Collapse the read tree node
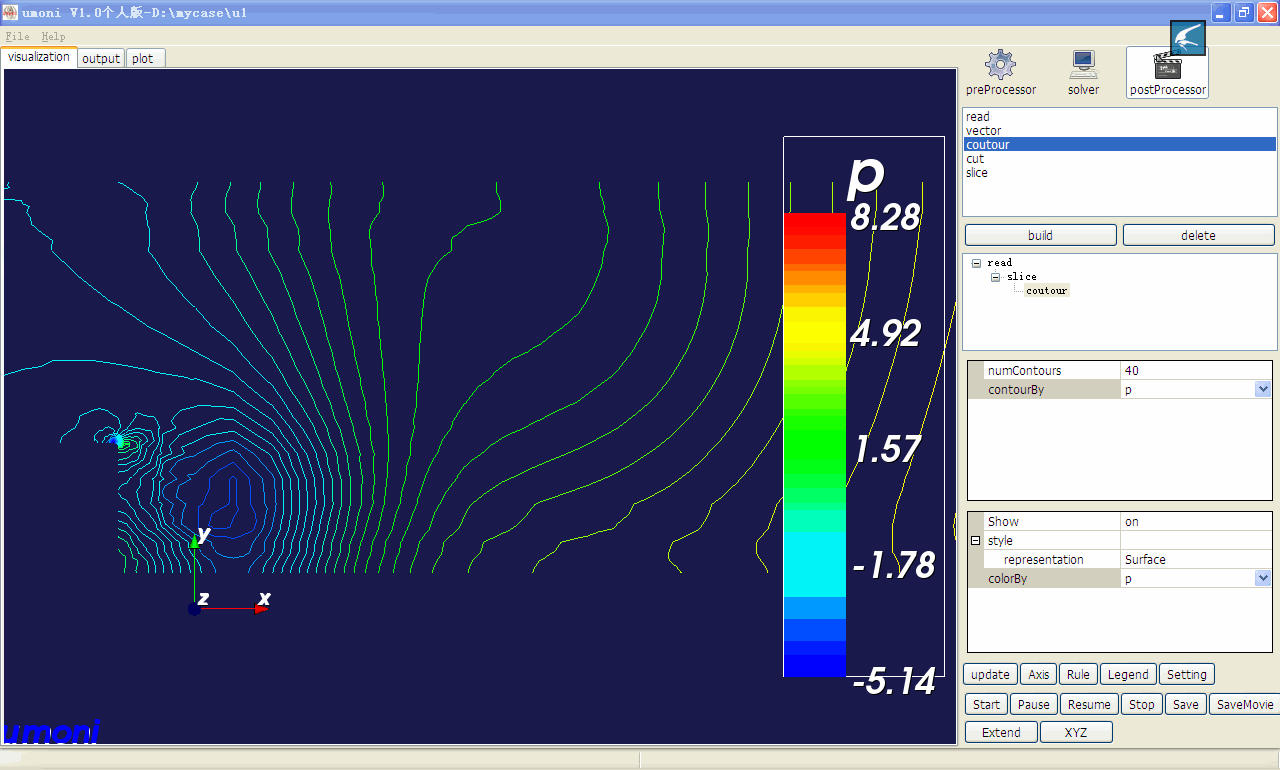 [976, 263]
